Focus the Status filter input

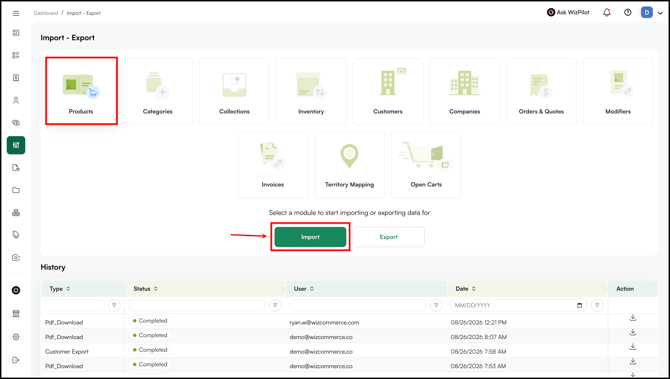197,305
